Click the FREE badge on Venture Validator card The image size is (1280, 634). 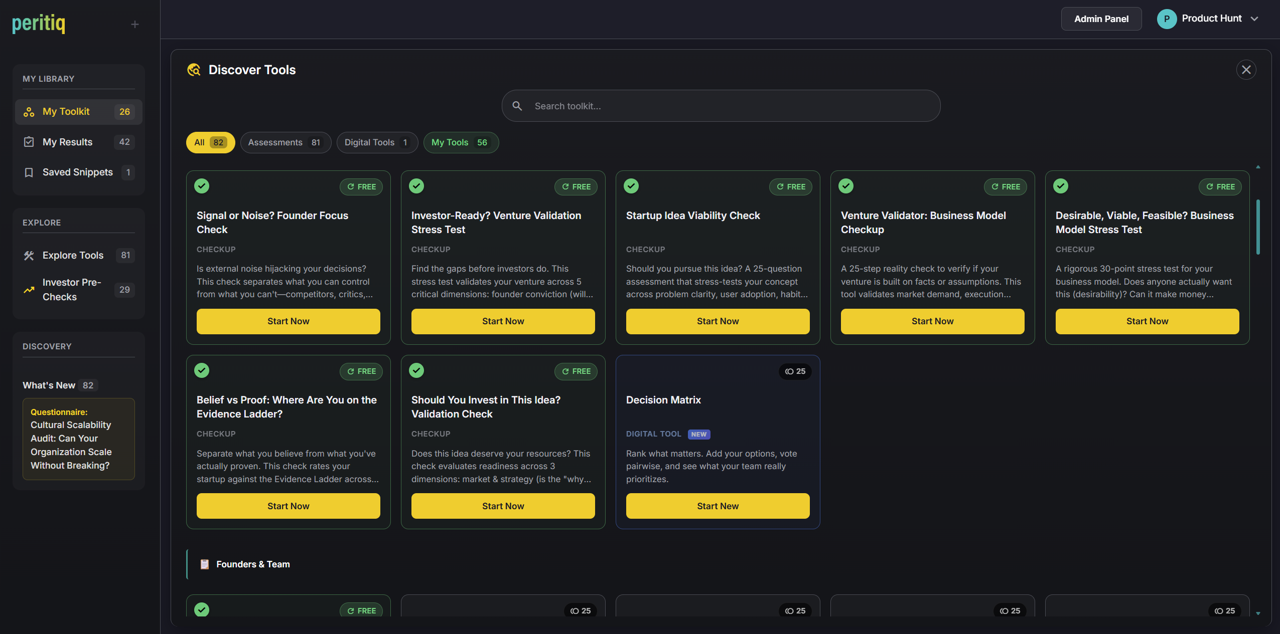pos(1005,187)
